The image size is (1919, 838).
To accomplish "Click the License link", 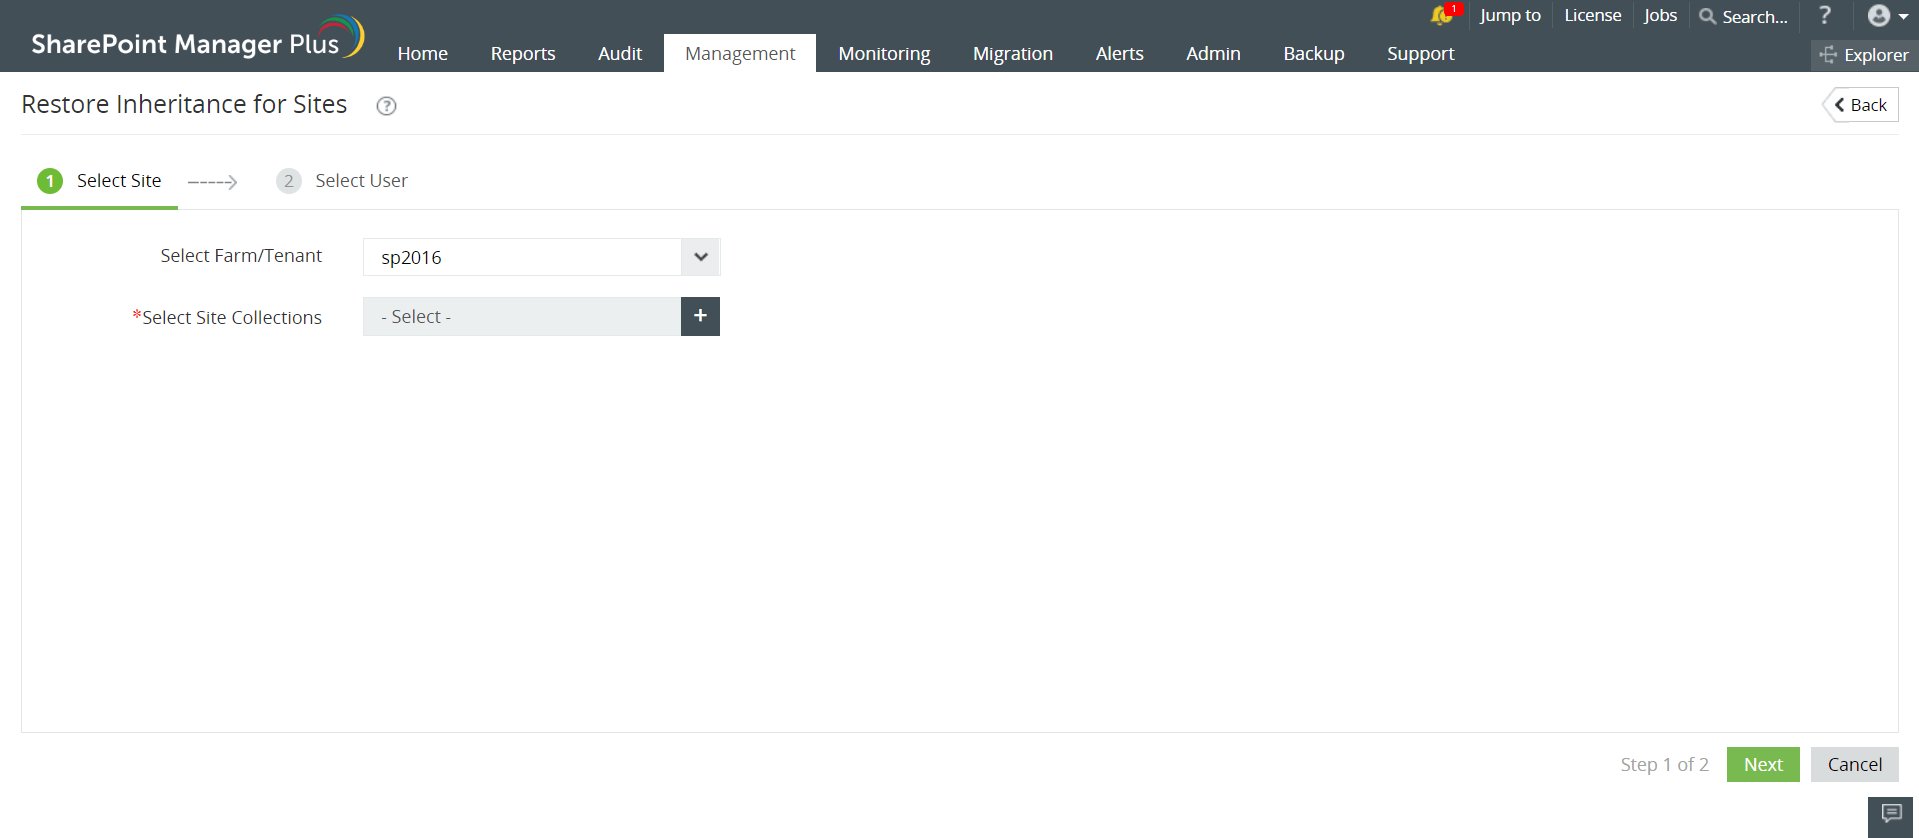I will 1592,15.
